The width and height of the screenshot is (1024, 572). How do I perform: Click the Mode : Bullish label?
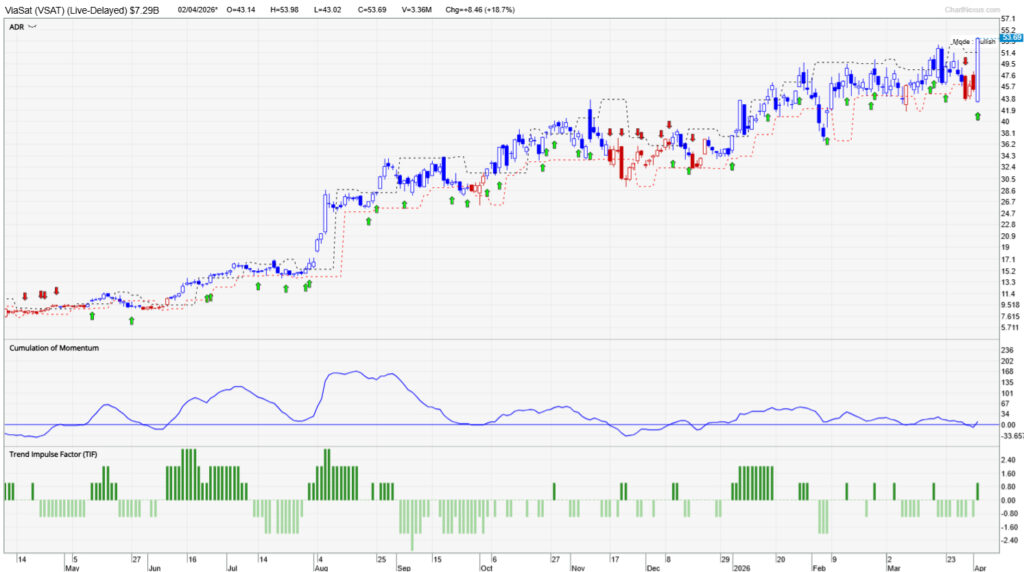tap(974, 42)
